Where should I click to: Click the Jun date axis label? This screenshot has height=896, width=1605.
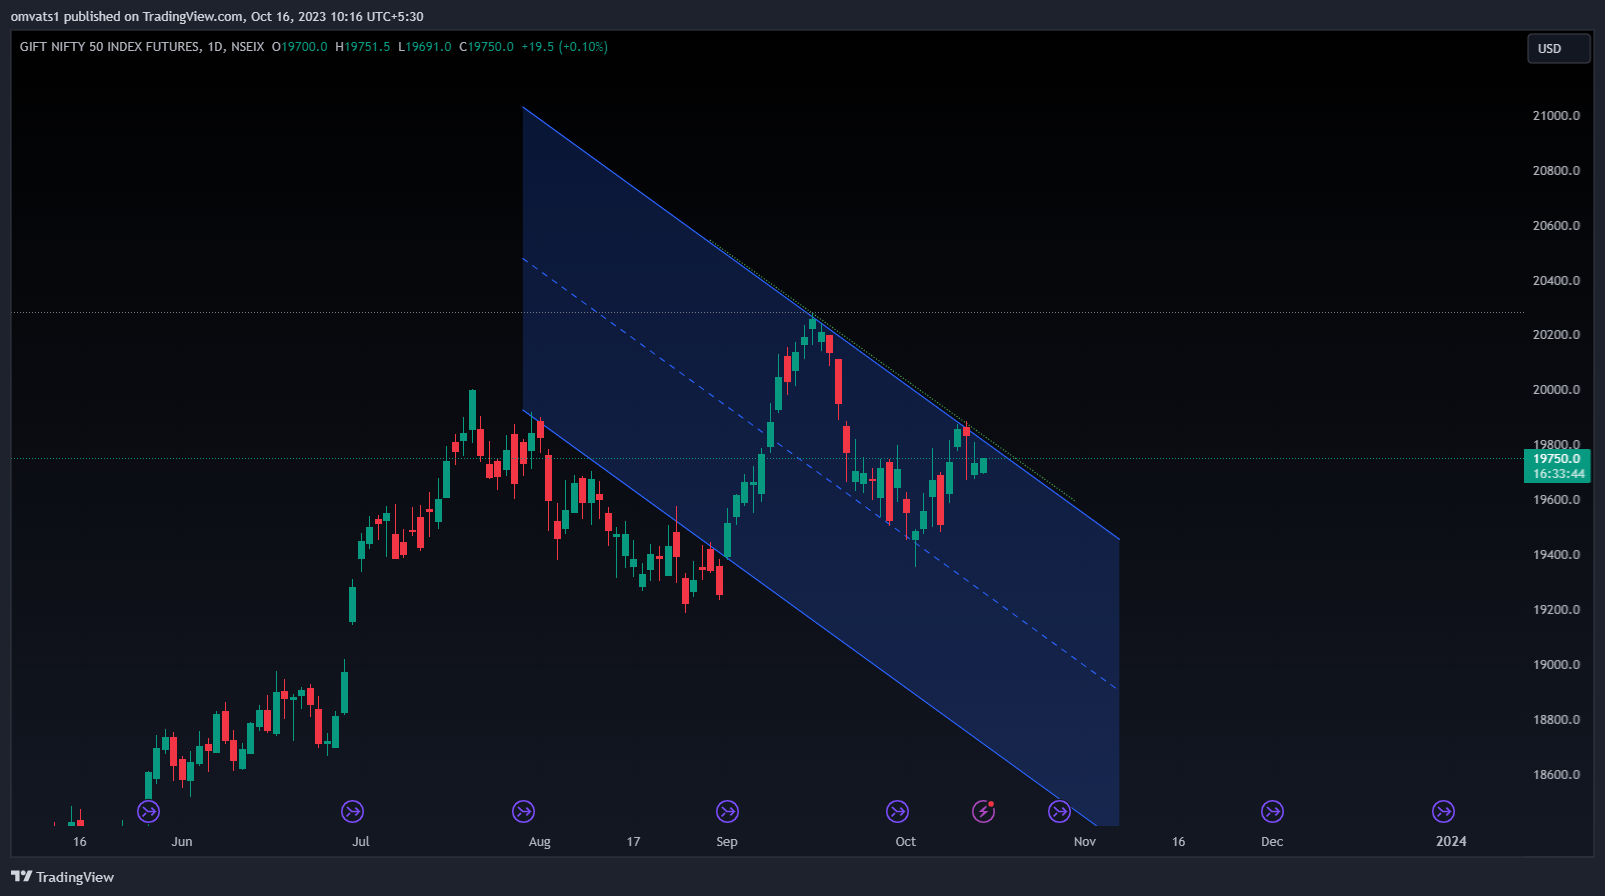coord(182,842)
